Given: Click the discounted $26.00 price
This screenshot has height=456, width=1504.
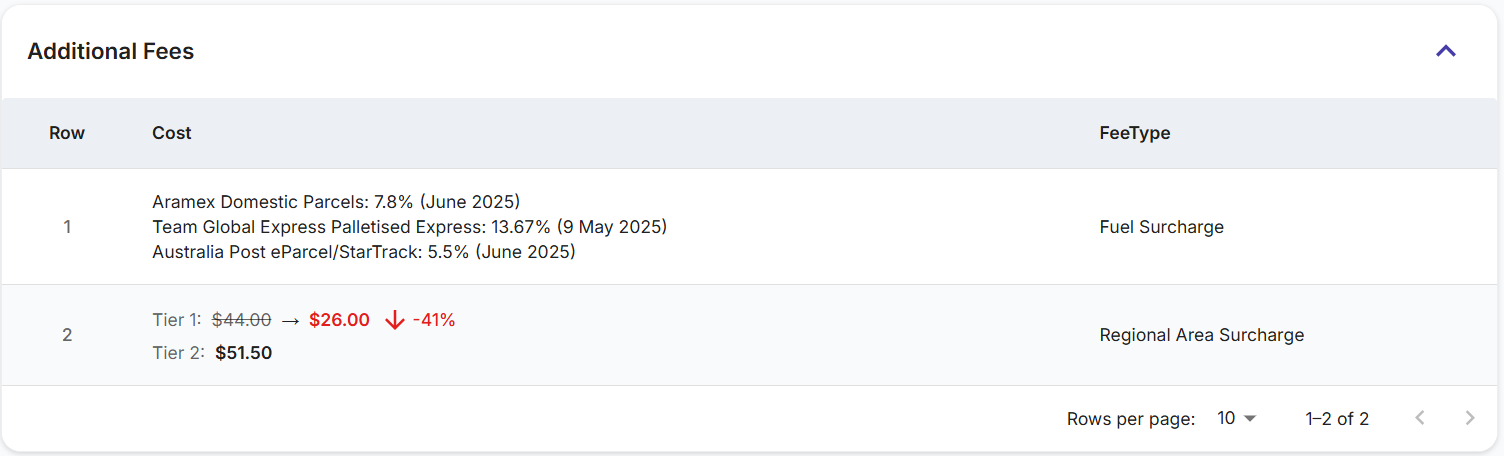Looking at the screenshot, I should coord(339,320).
